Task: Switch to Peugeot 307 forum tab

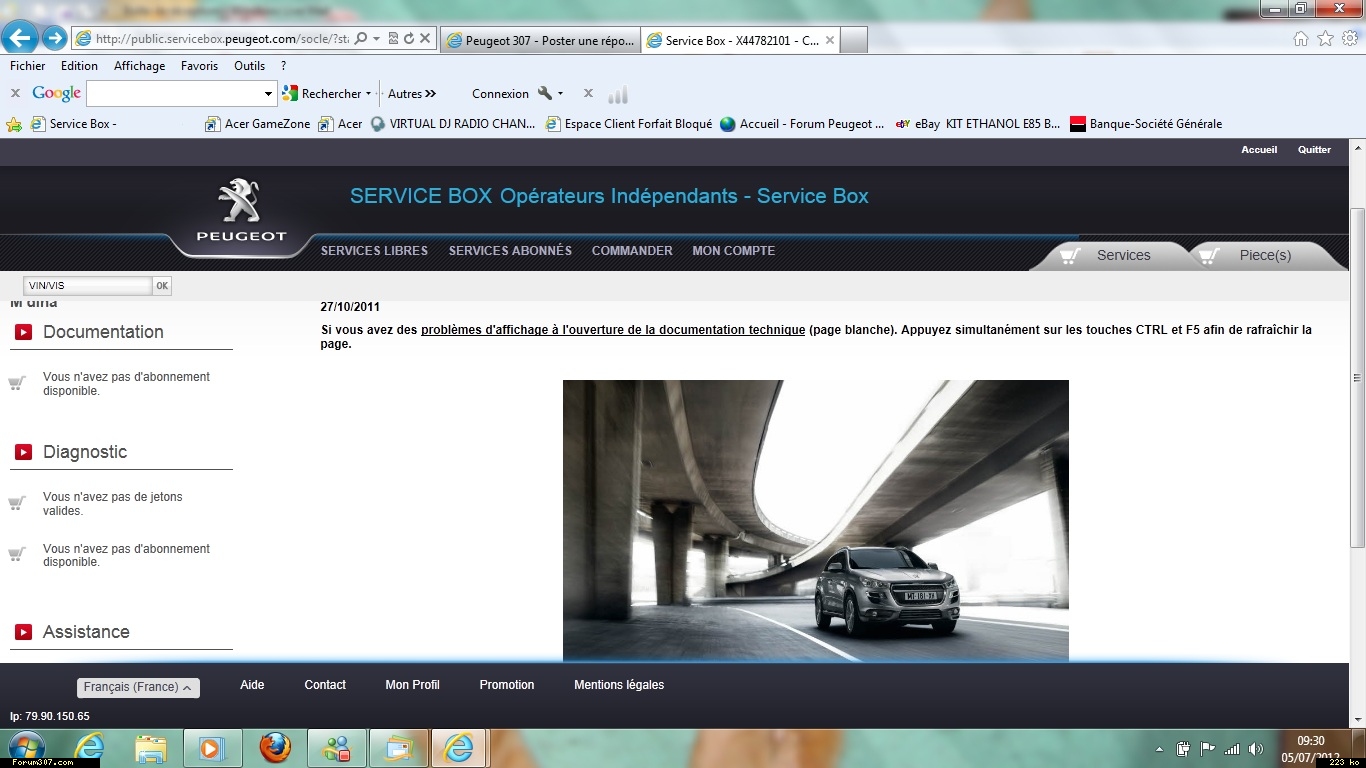Action: coord(540,41)
